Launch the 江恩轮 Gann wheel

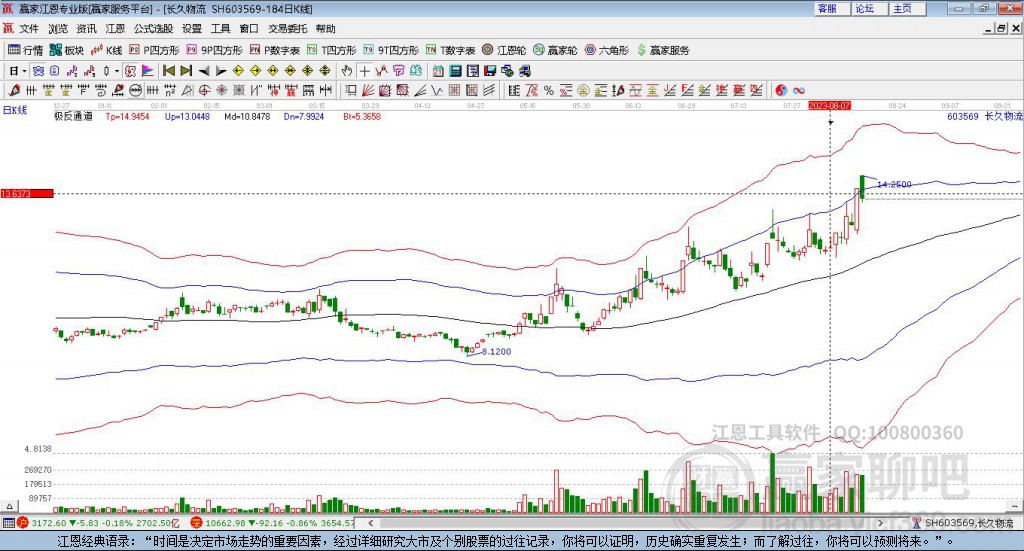[x=504, y=50]
